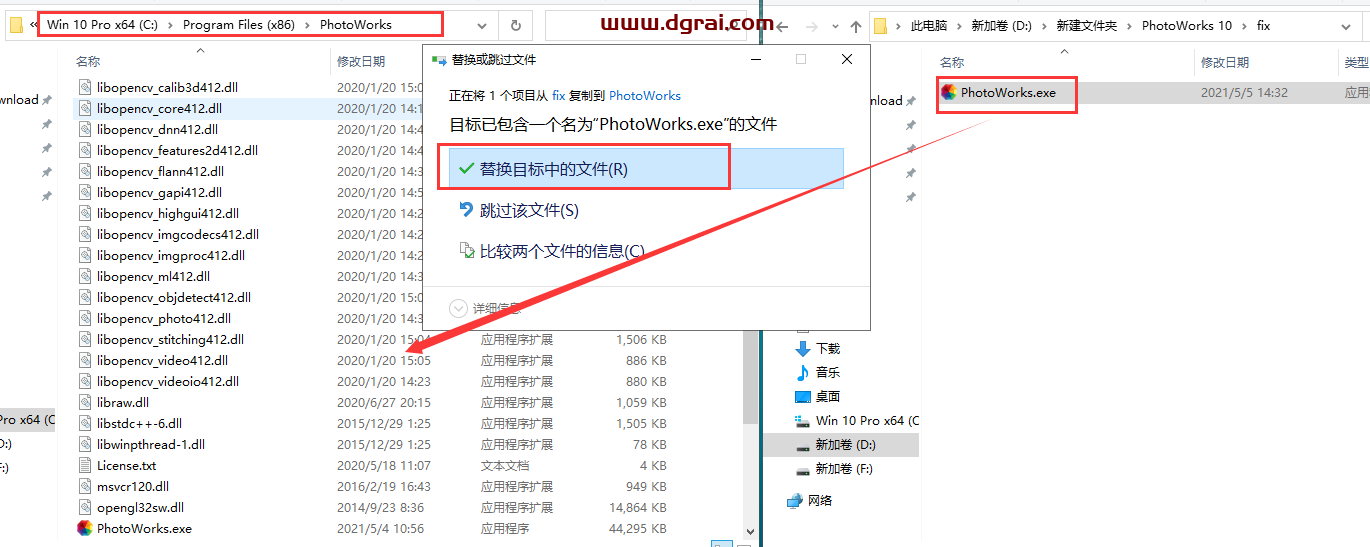Screen dimensions: 1370x547
Task: Select libopencv_dnn412.dll file
Action: [157, 129]
